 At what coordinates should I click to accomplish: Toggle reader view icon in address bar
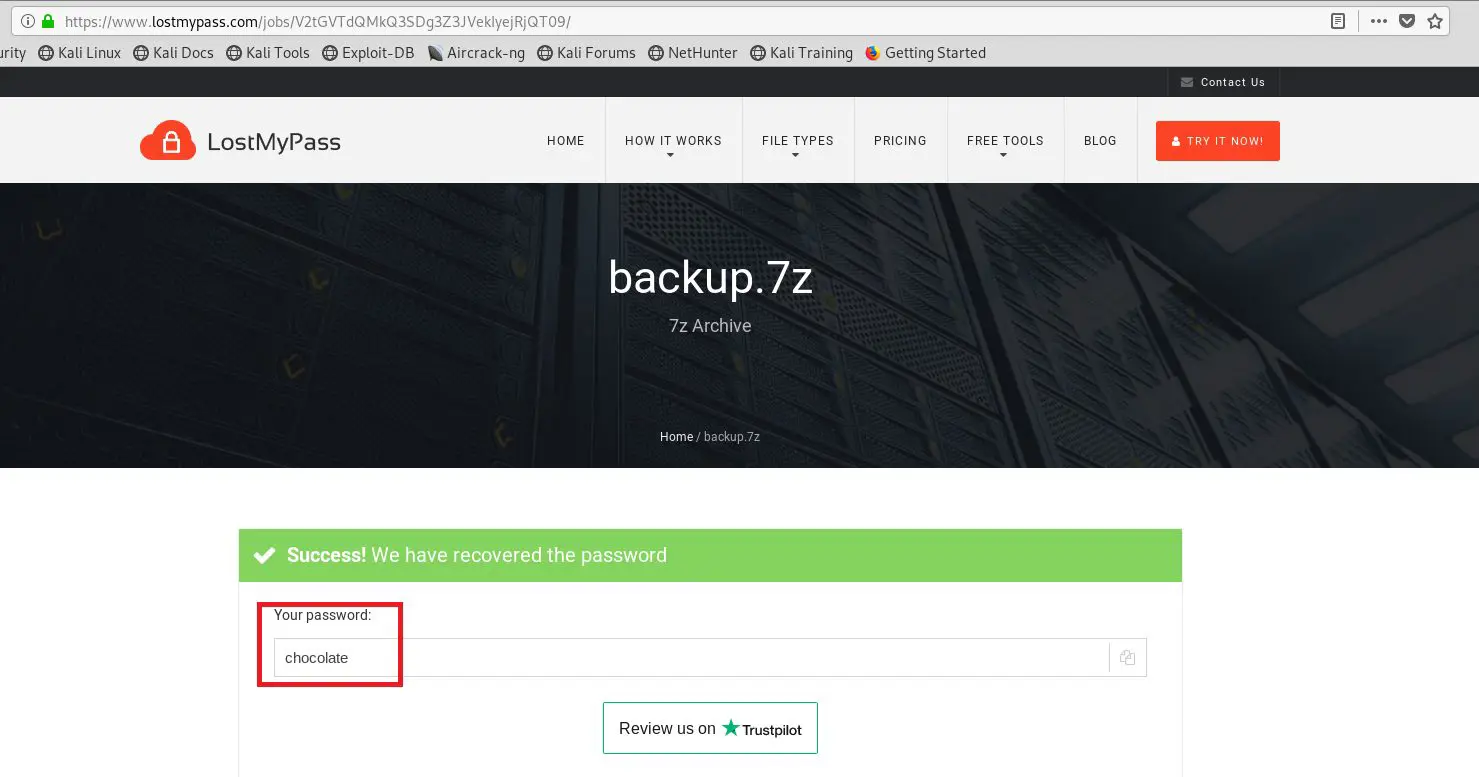[x=1338, y=21]
